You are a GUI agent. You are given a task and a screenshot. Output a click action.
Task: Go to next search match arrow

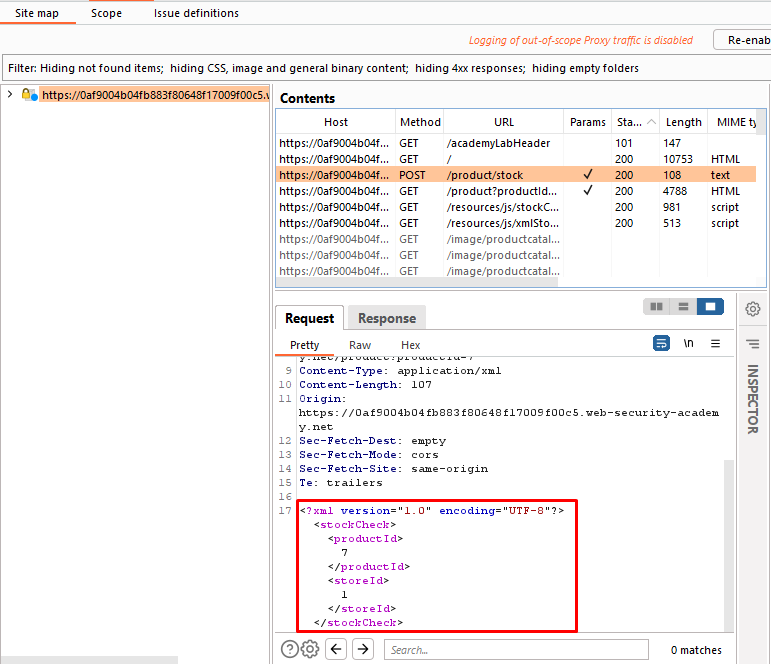tap(363, 649)
